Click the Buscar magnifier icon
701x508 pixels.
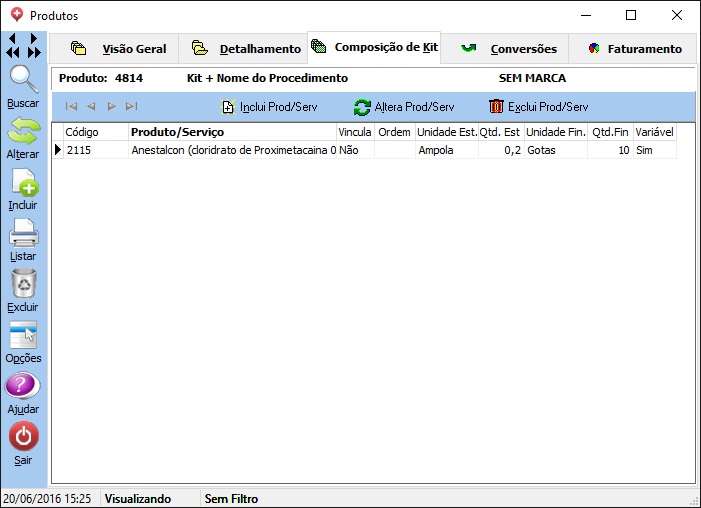click(23, 80)
